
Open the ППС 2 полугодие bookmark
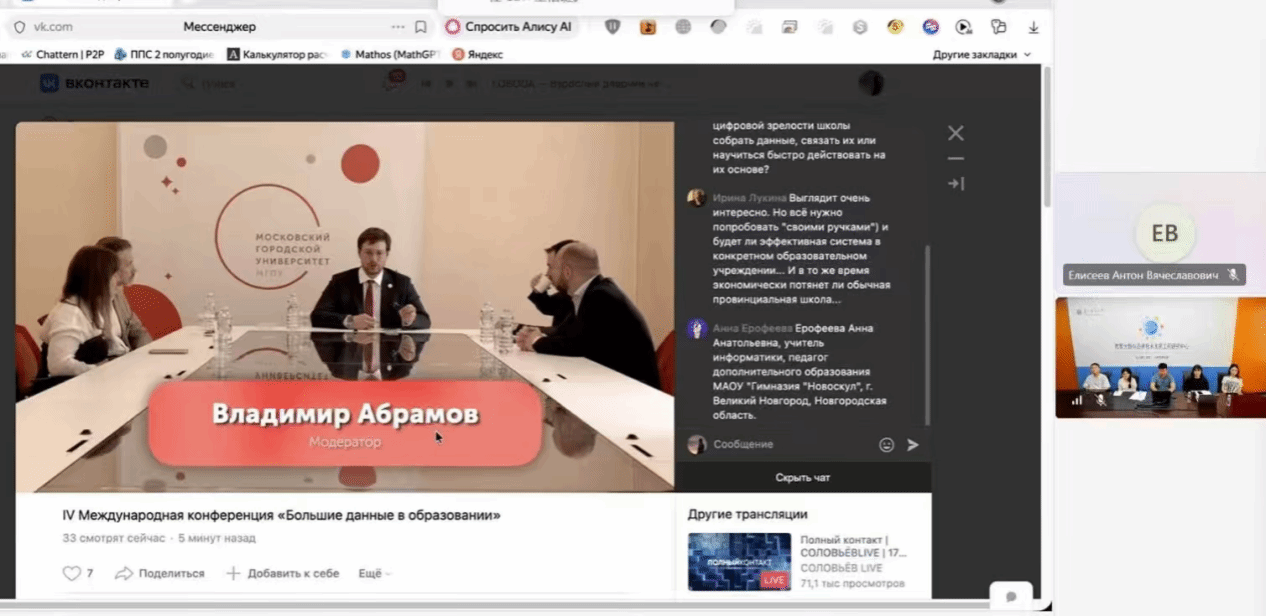point(164,55)
